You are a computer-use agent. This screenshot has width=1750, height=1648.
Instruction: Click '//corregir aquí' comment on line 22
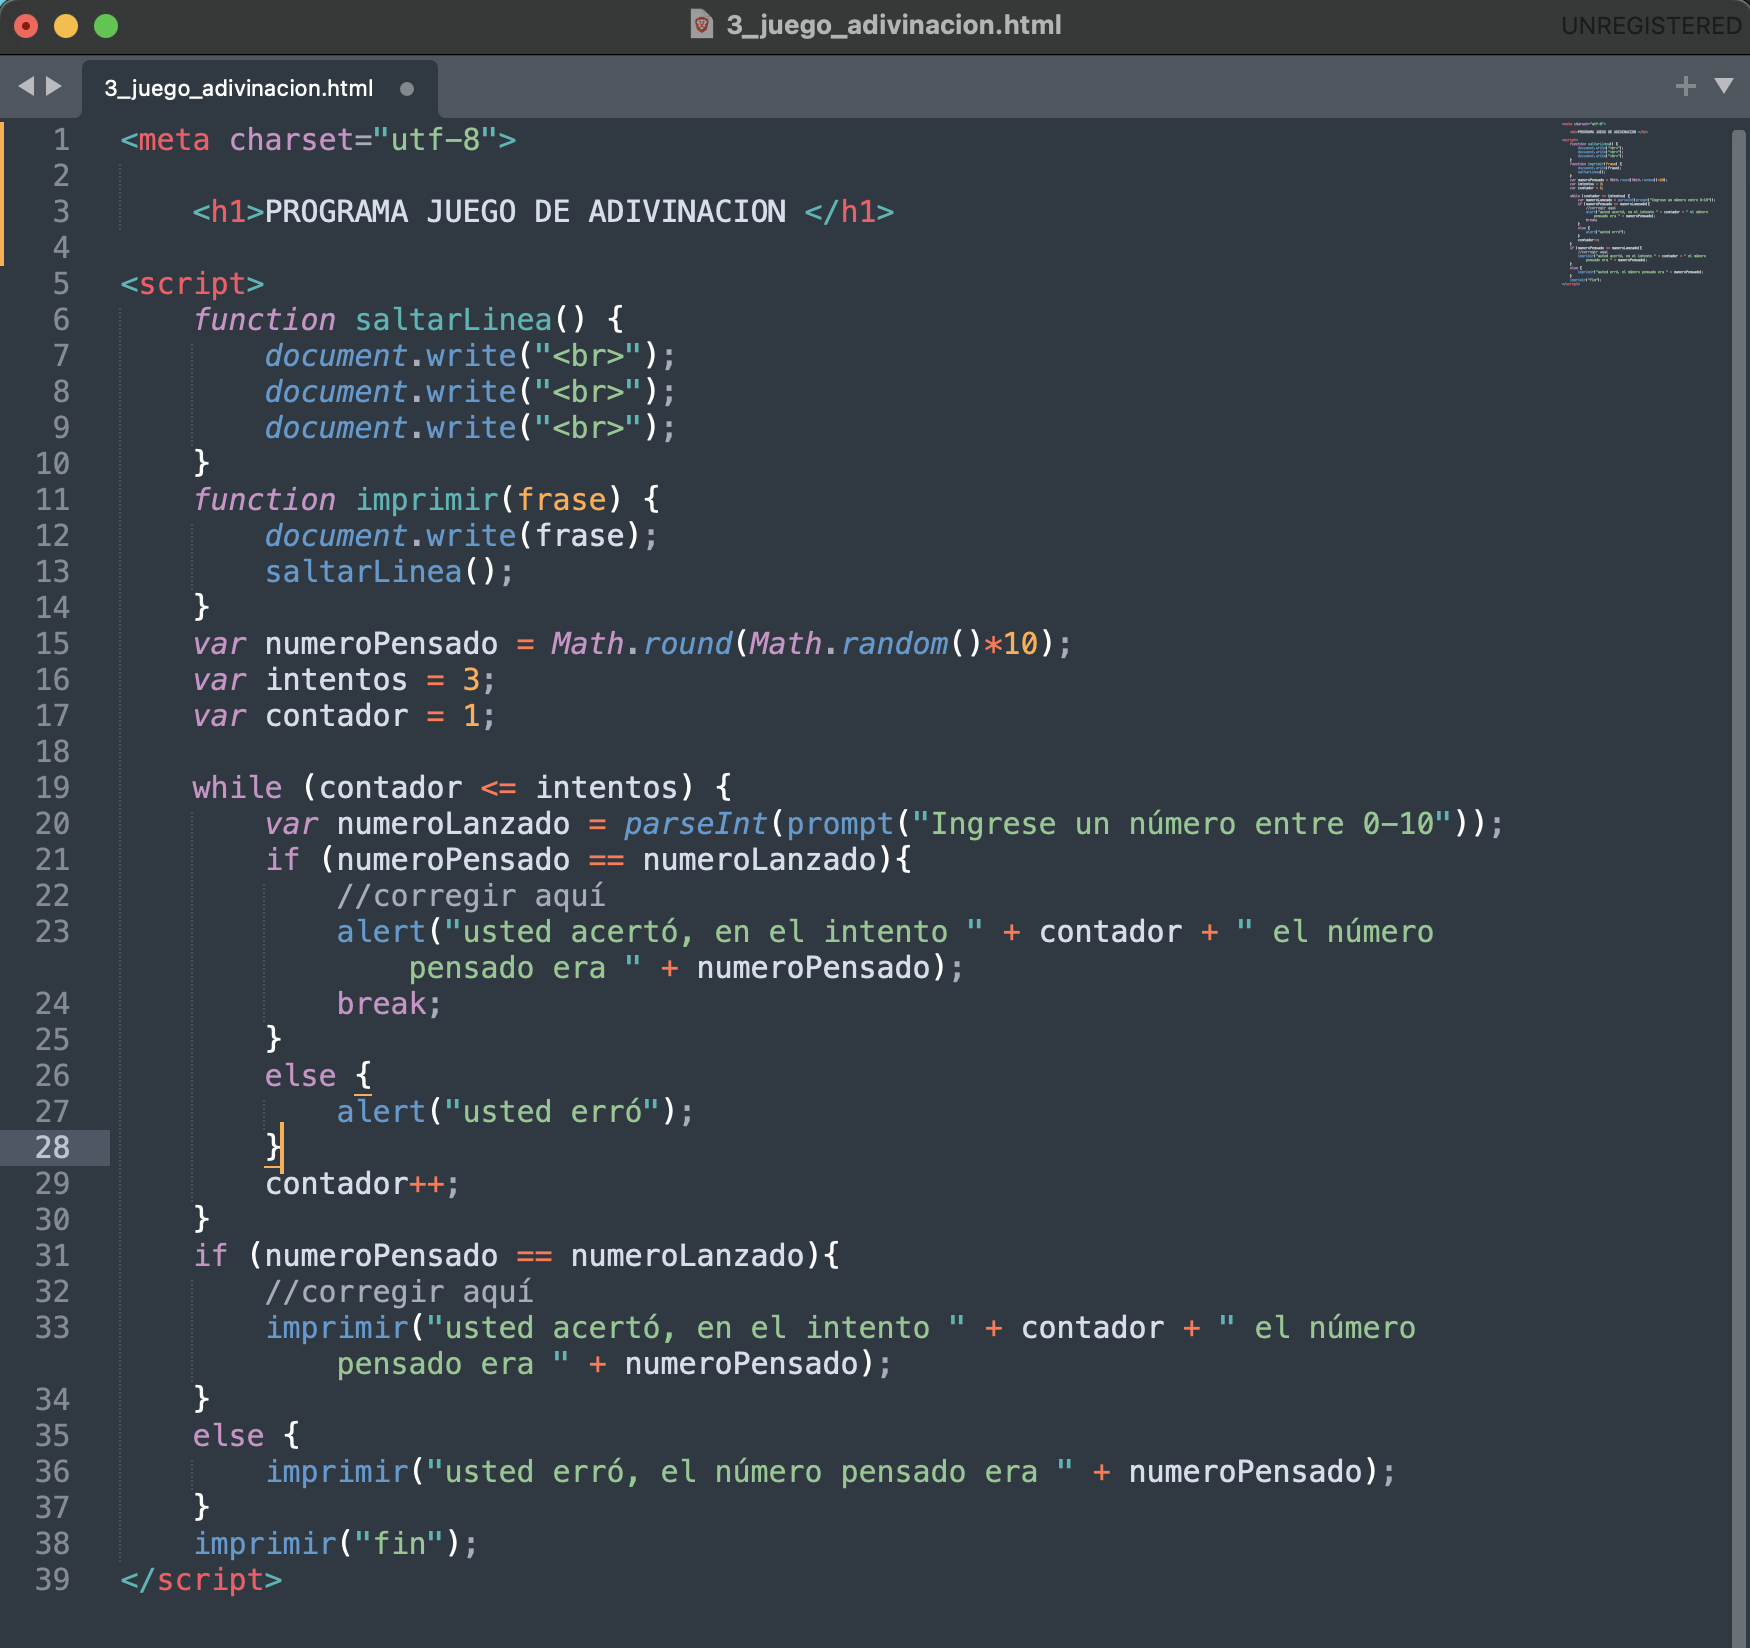[470, 896]
